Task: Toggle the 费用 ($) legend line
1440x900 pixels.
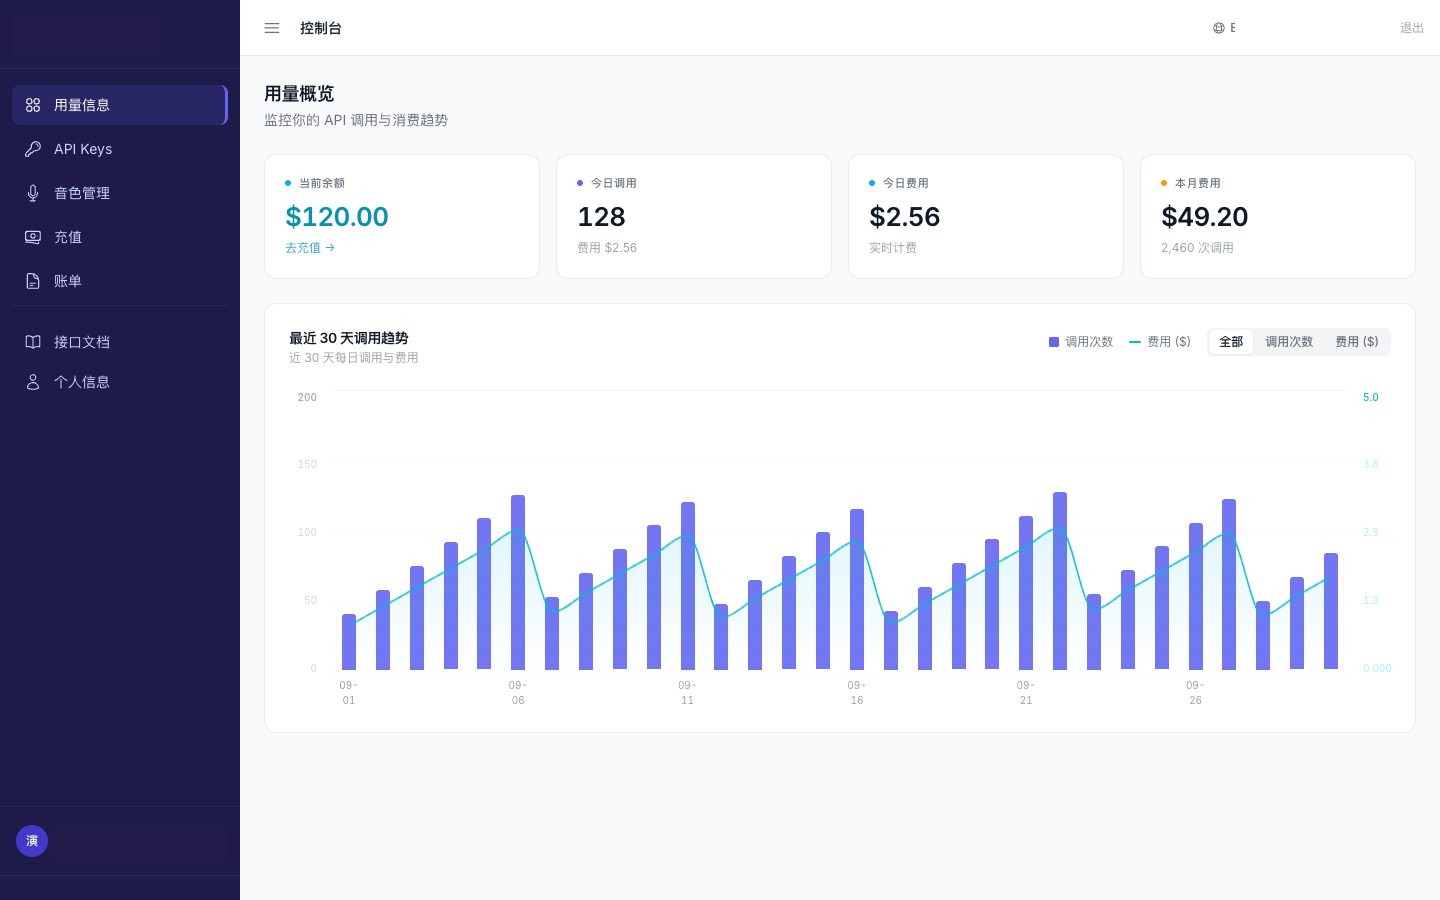Action: tap(1135, 342)
